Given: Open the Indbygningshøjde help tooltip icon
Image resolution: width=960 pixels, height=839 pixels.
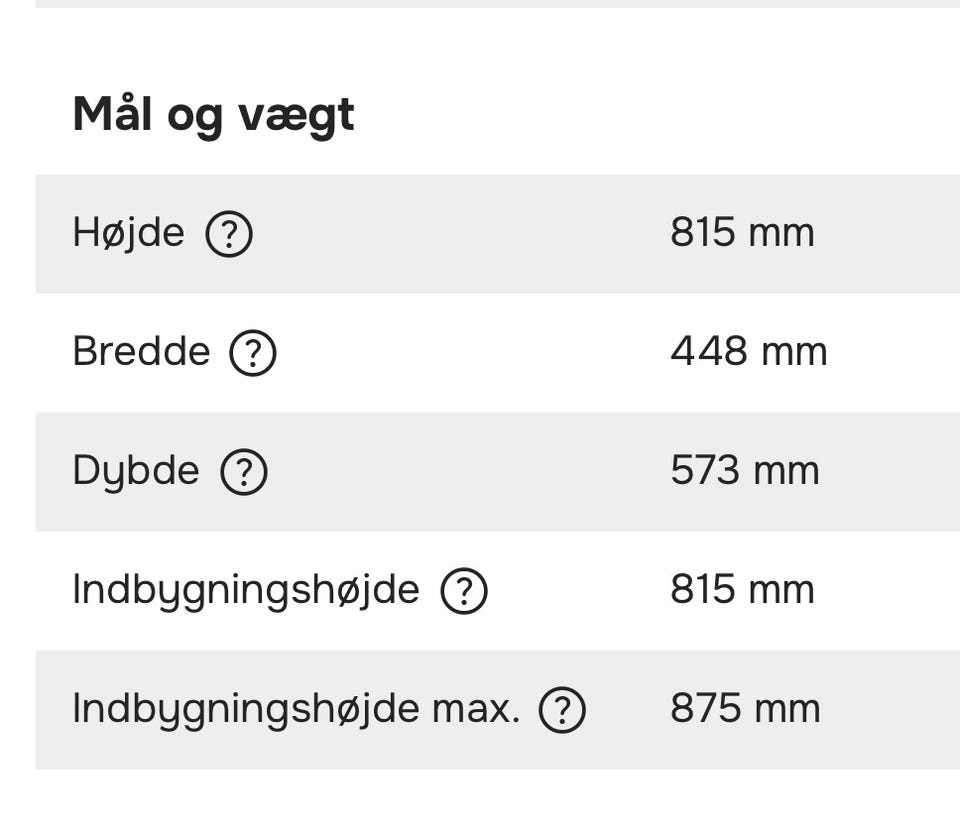Looking at the screenshot, I should [x=464, y=591].
